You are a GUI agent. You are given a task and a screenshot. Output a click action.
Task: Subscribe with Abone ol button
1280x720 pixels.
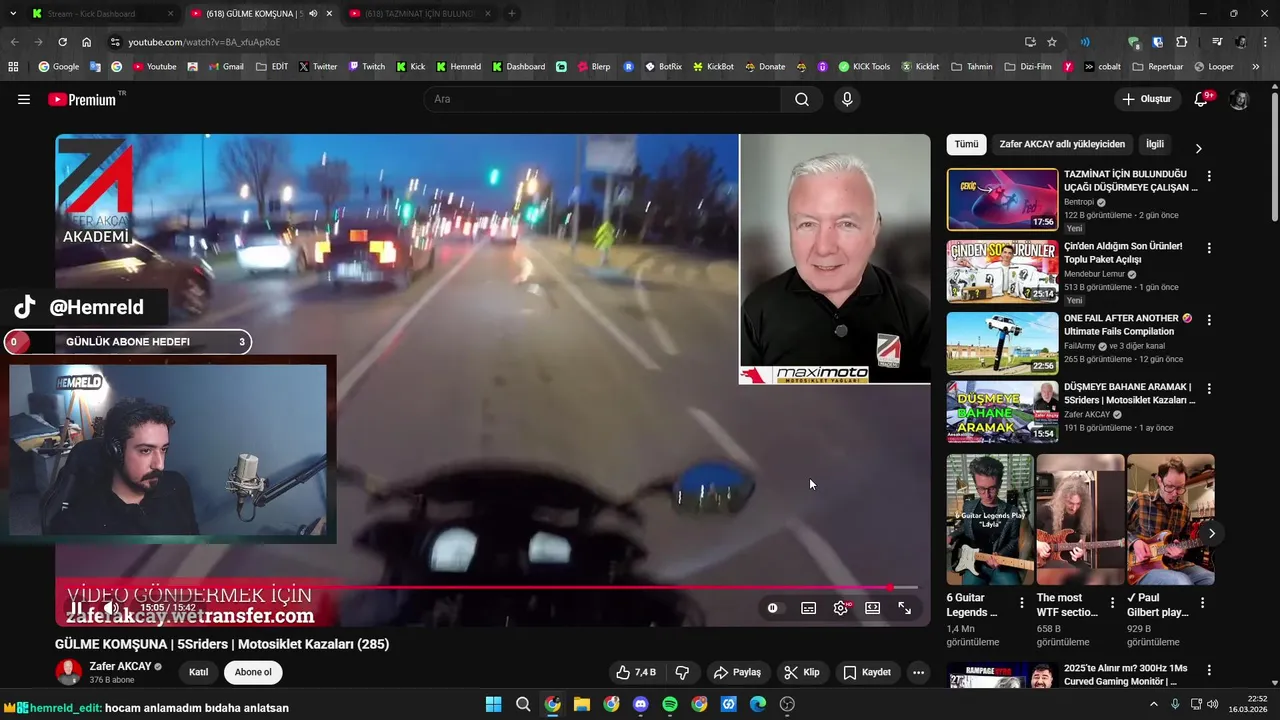(x=253, y=672)
